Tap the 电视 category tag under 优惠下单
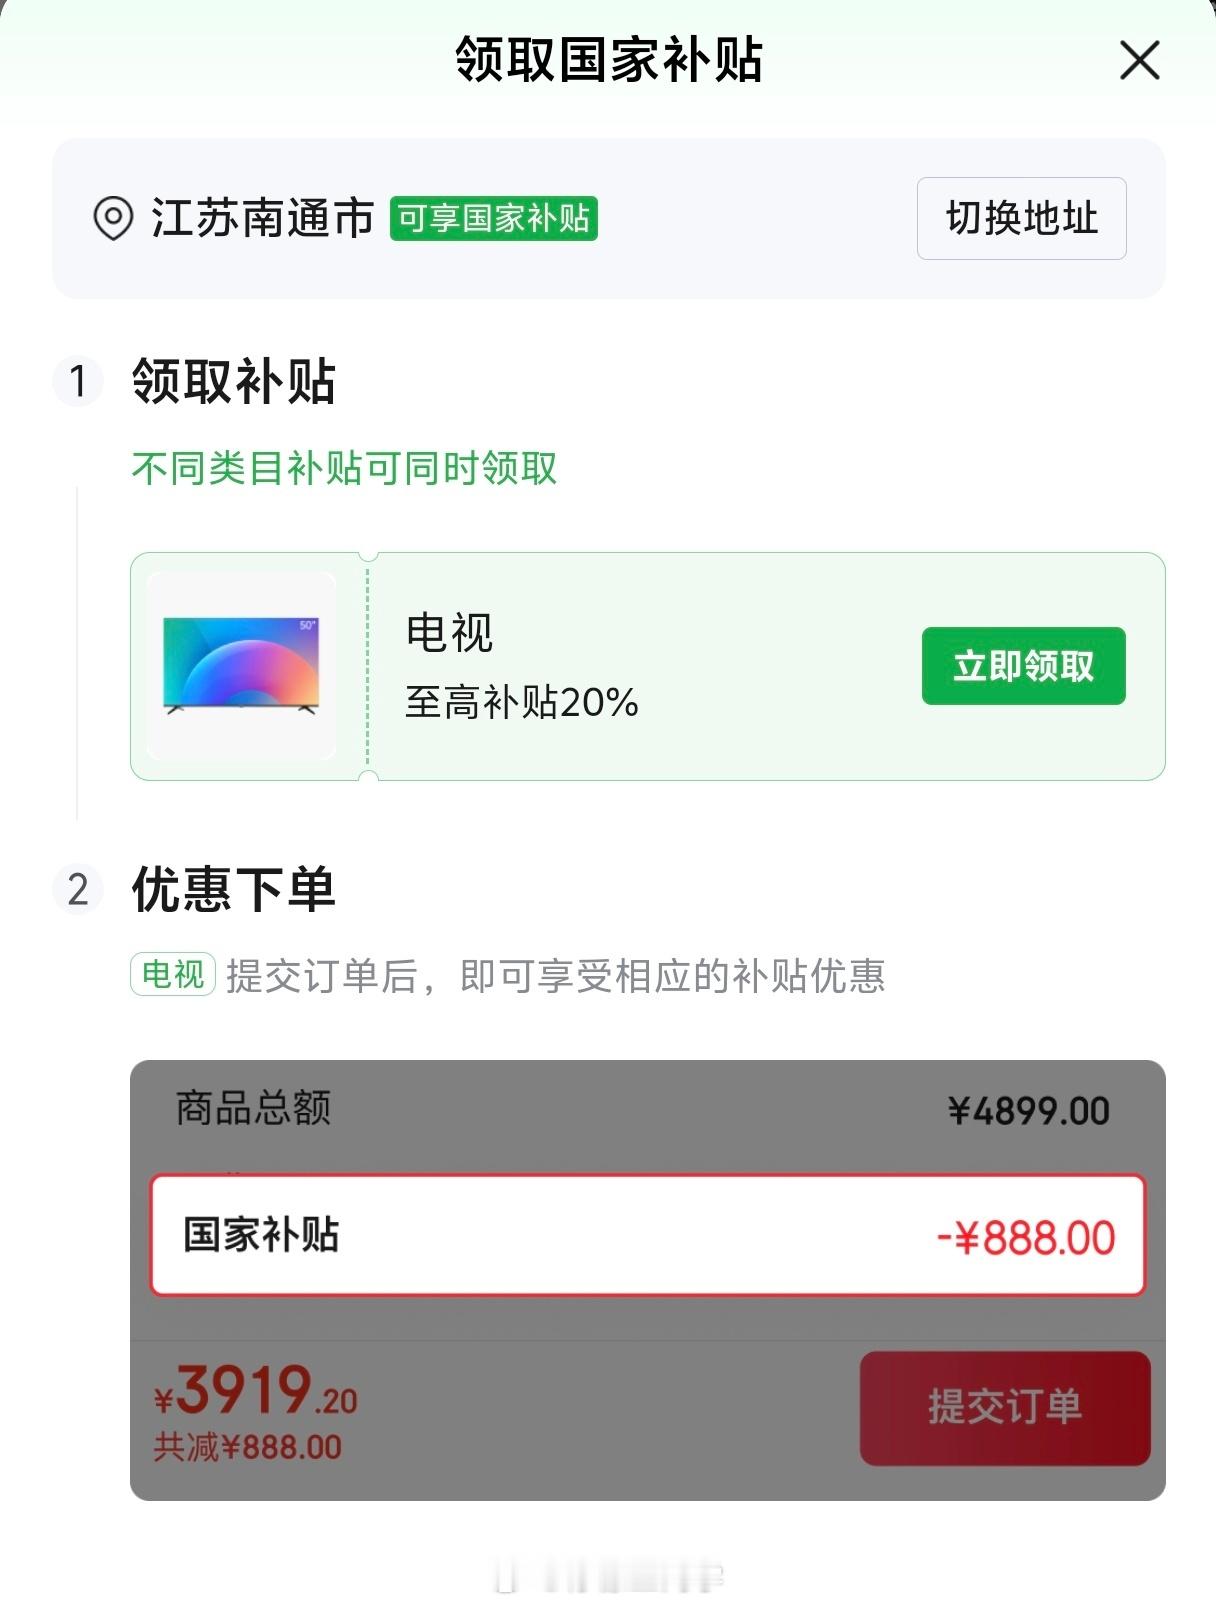The image size is (1216, 1605). click(x=173, y=974)
